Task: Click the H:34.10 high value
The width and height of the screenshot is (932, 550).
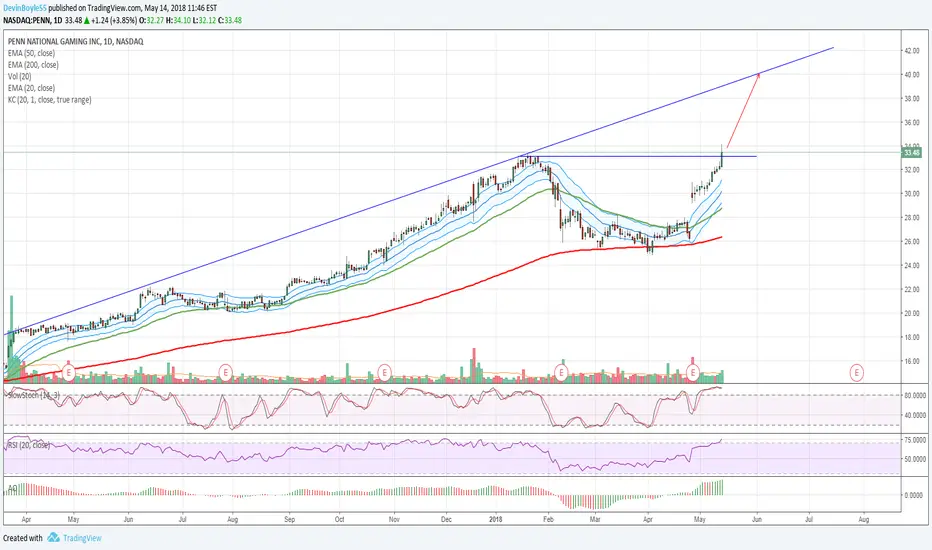Action: point(177,20)
